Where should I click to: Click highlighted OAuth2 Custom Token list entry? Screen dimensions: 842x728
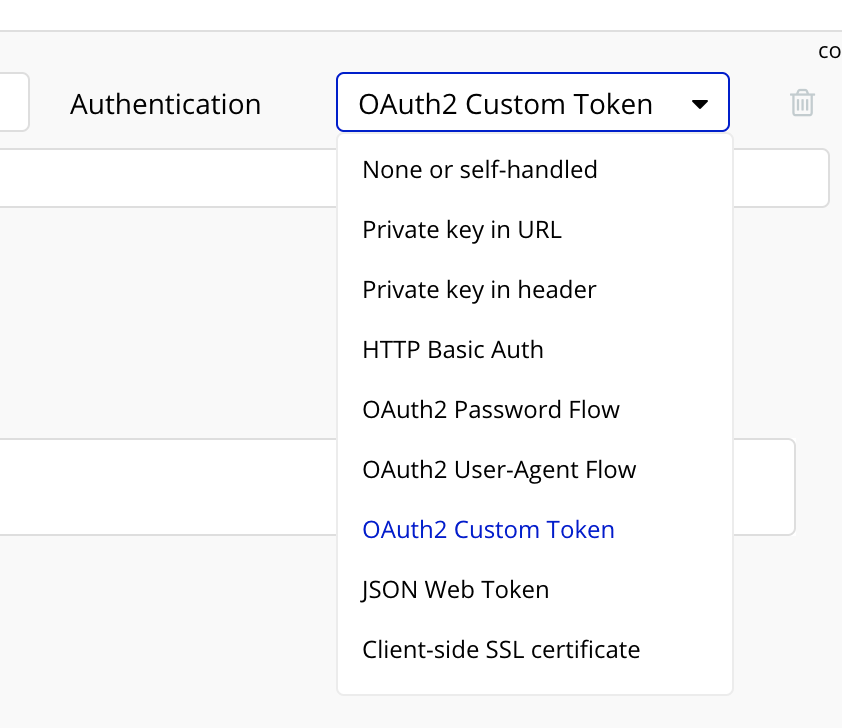click(488, 530)
